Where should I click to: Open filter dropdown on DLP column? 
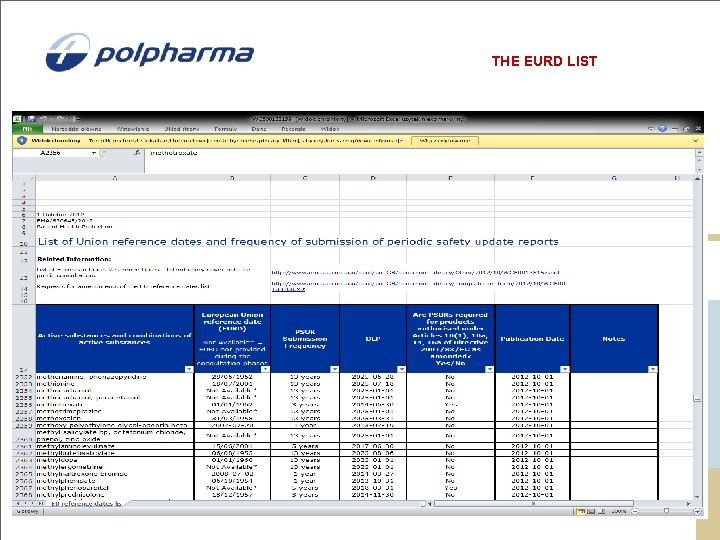coord(401,369)
